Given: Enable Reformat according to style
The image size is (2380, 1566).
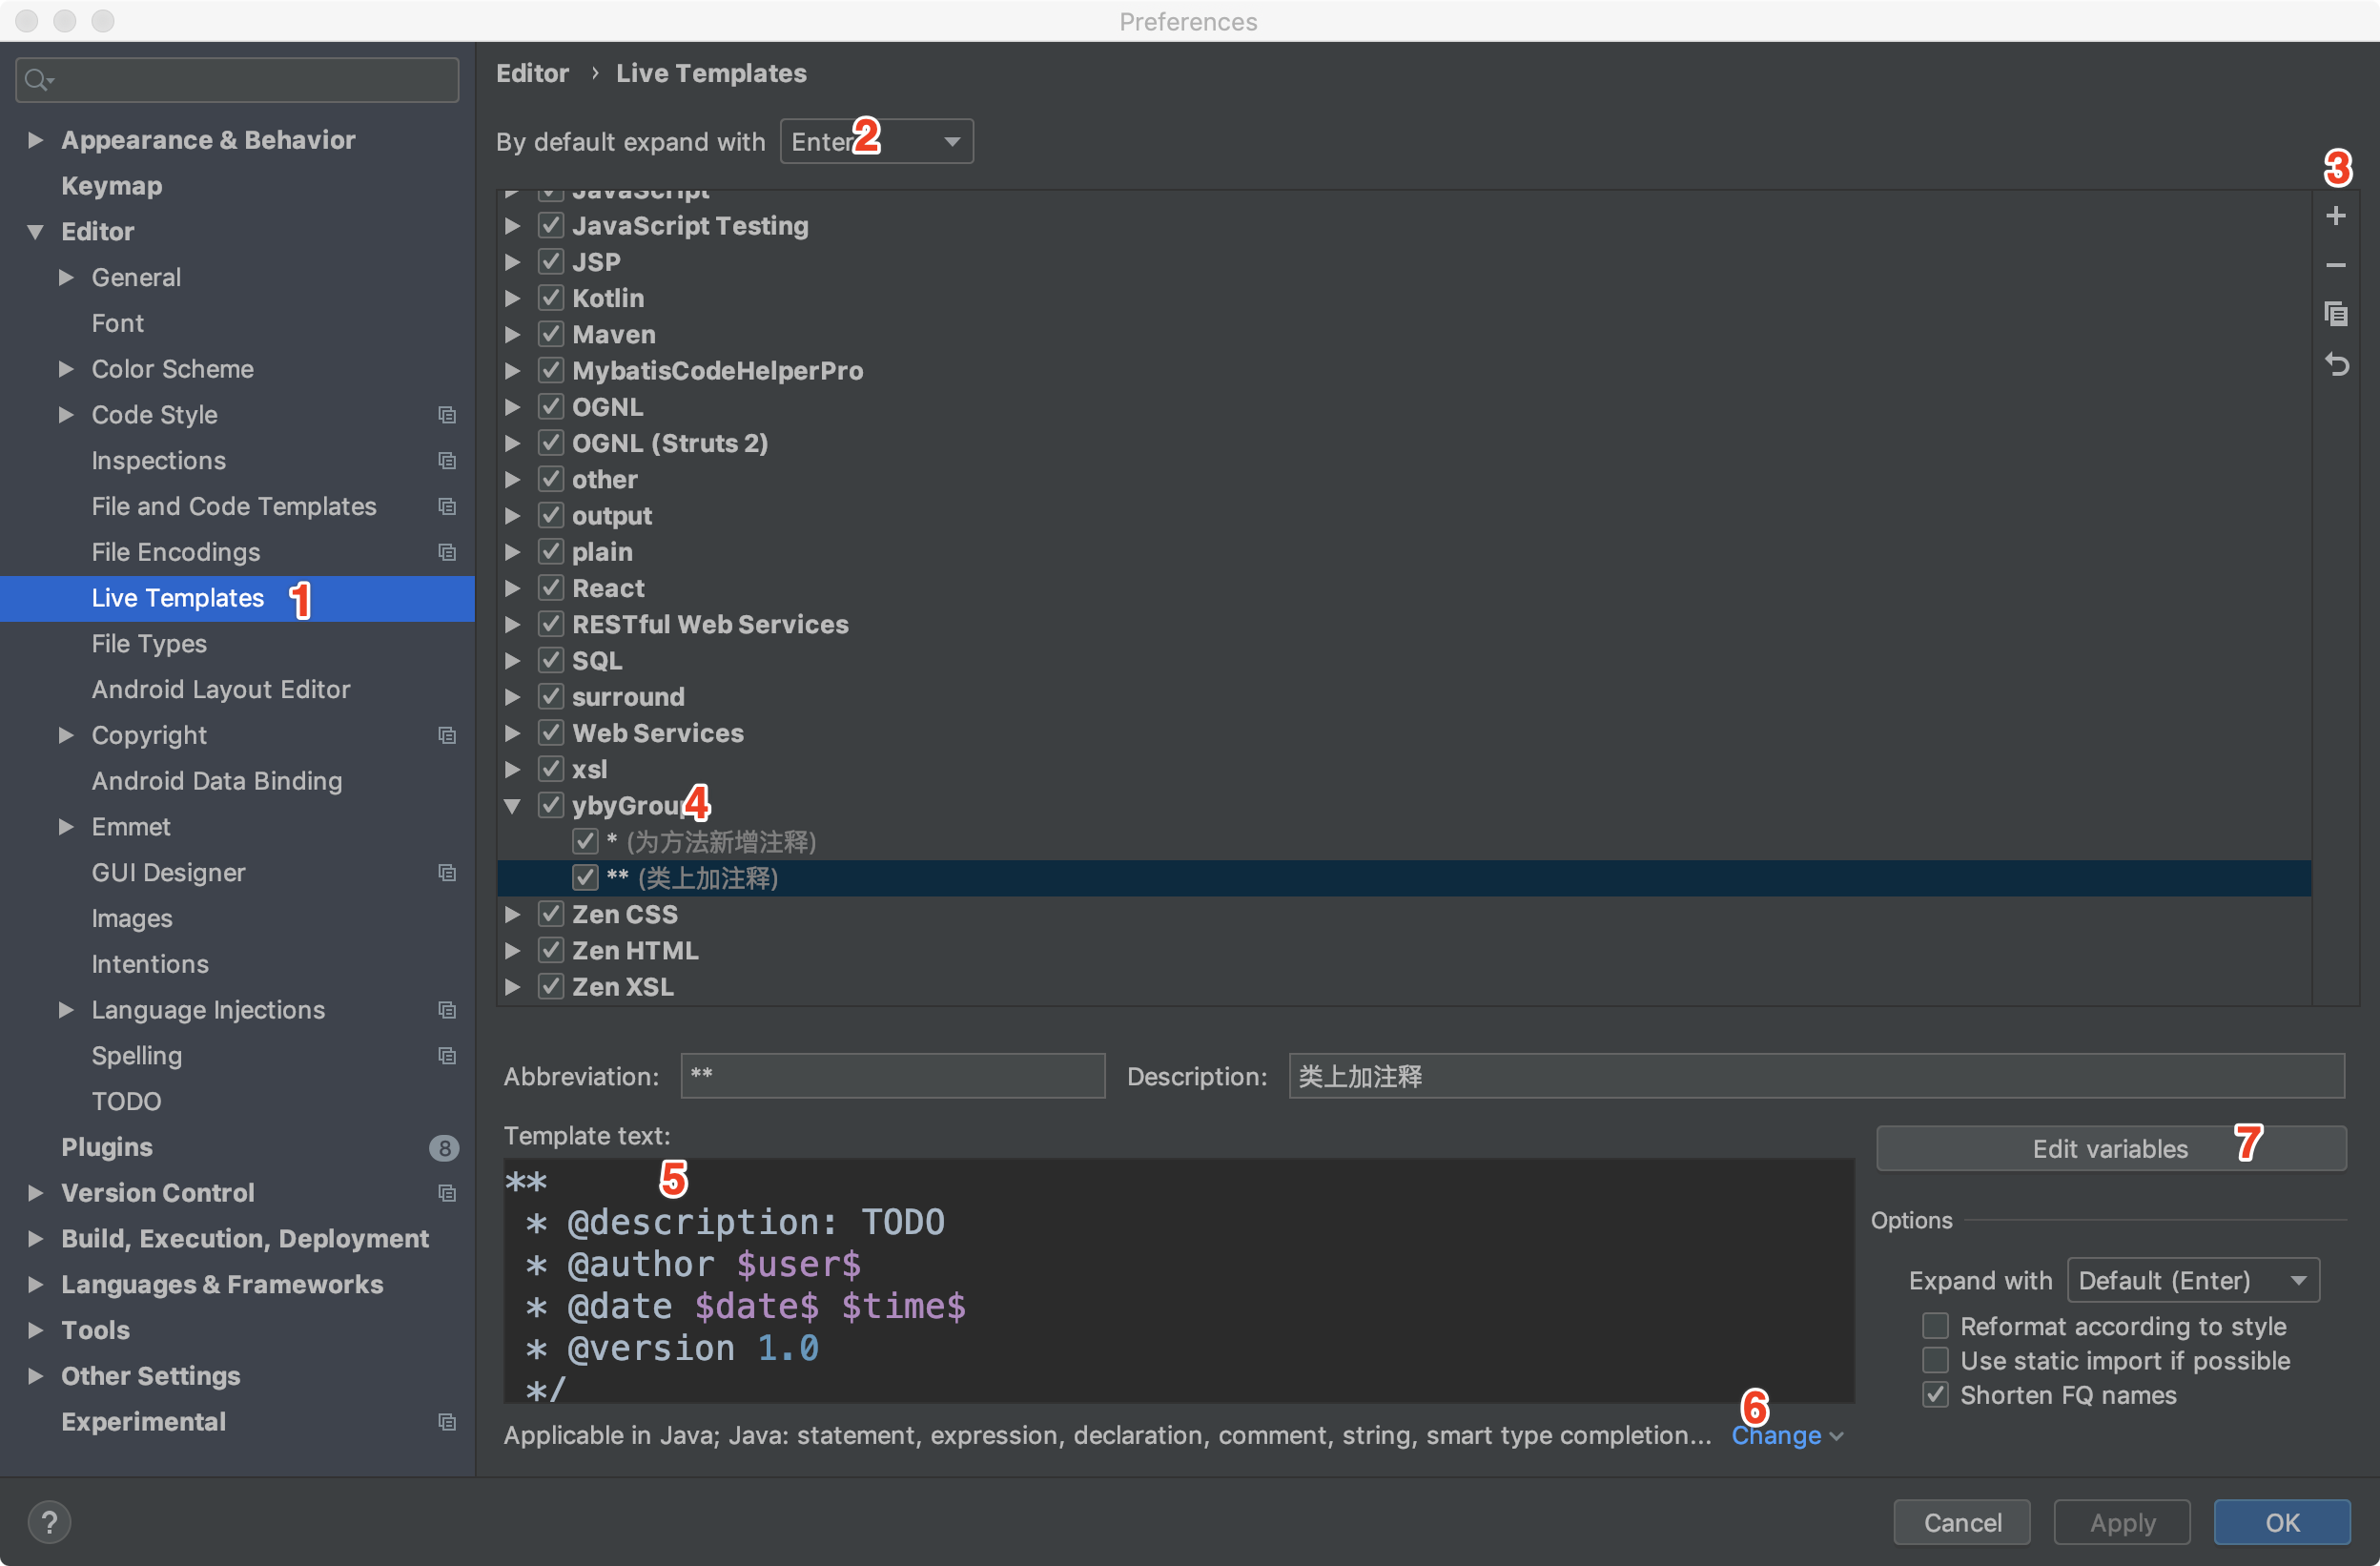Looking at the screenshot, I should (1935, 1326).
